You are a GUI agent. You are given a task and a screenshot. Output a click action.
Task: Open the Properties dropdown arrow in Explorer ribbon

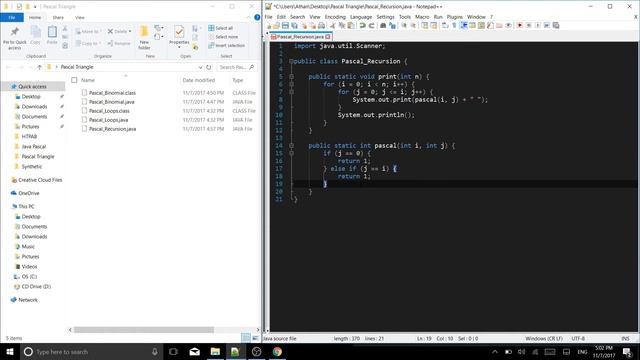pos(179,47)
